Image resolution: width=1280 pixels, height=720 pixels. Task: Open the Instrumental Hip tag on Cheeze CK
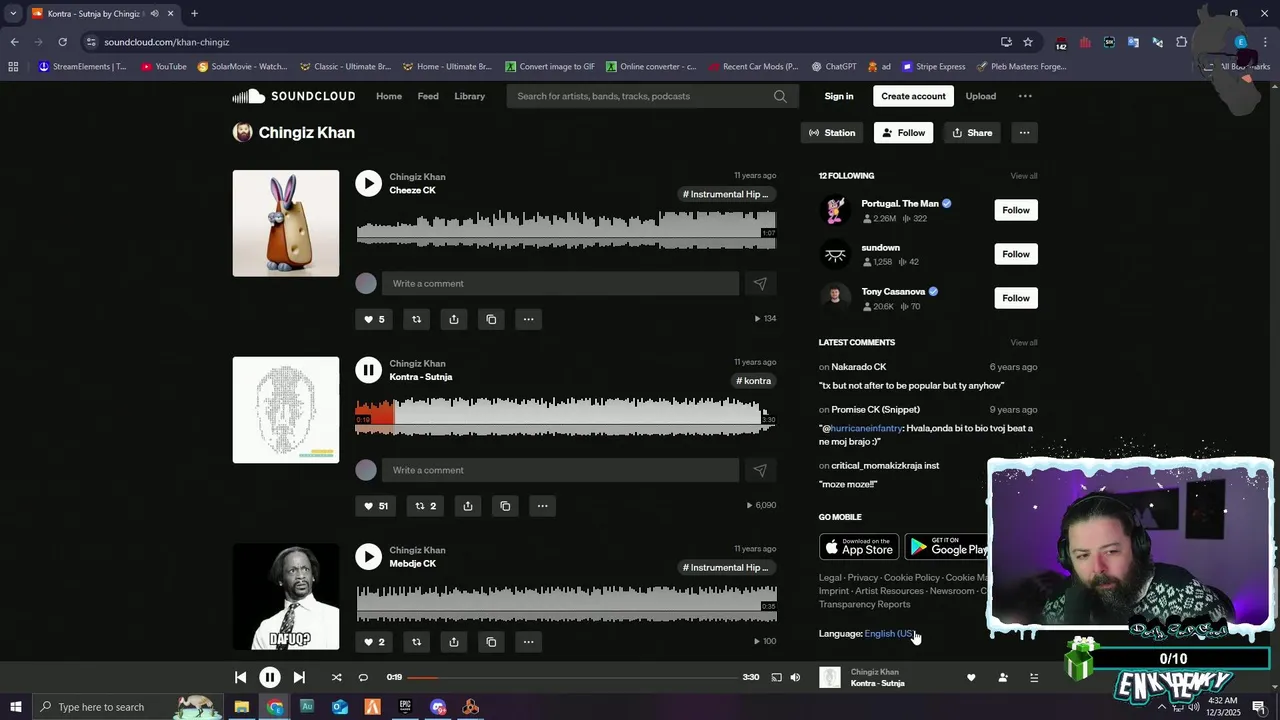726,194
